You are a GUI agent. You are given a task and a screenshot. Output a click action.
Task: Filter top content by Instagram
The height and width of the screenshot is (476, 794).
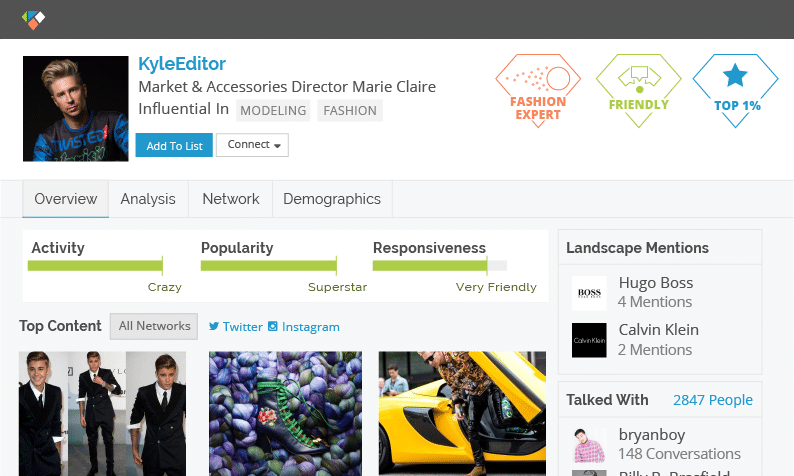pyautogui.click(x=310, y=326)
